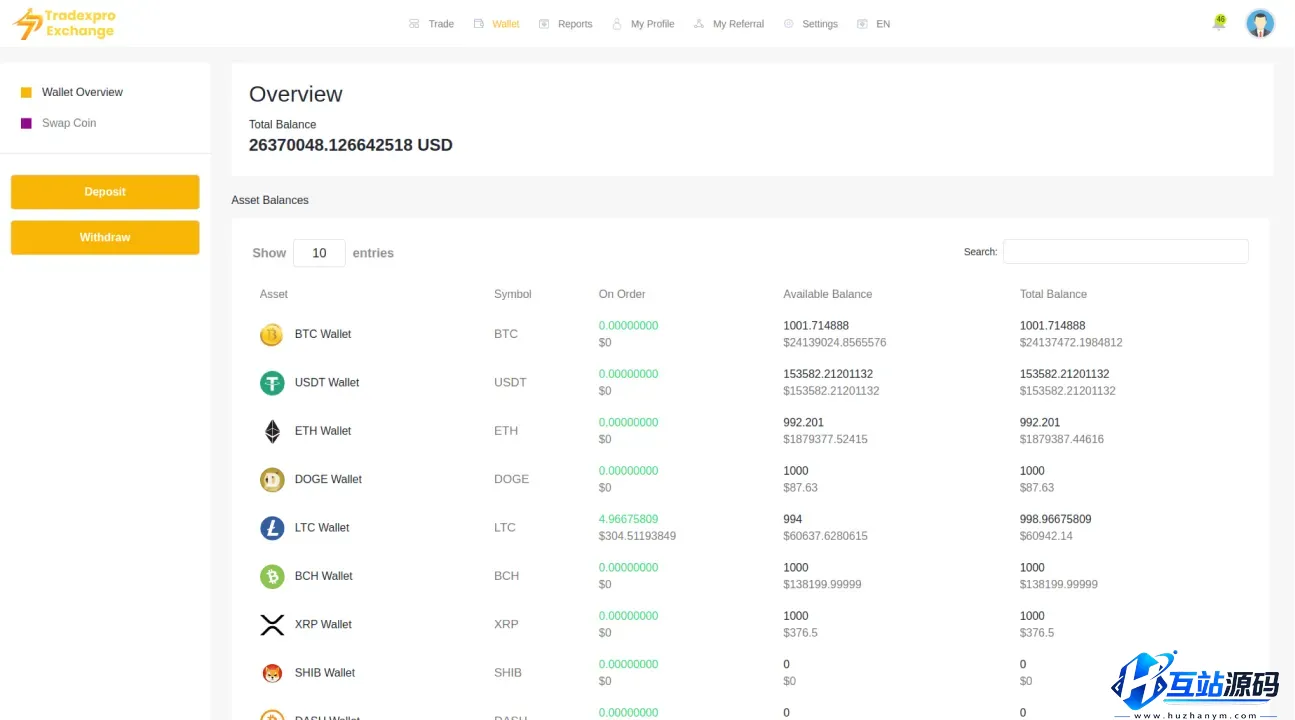The height and width of the screenshot is (720, 1295).
Task: Click the DOGE symbol cell
Action: 511,479
